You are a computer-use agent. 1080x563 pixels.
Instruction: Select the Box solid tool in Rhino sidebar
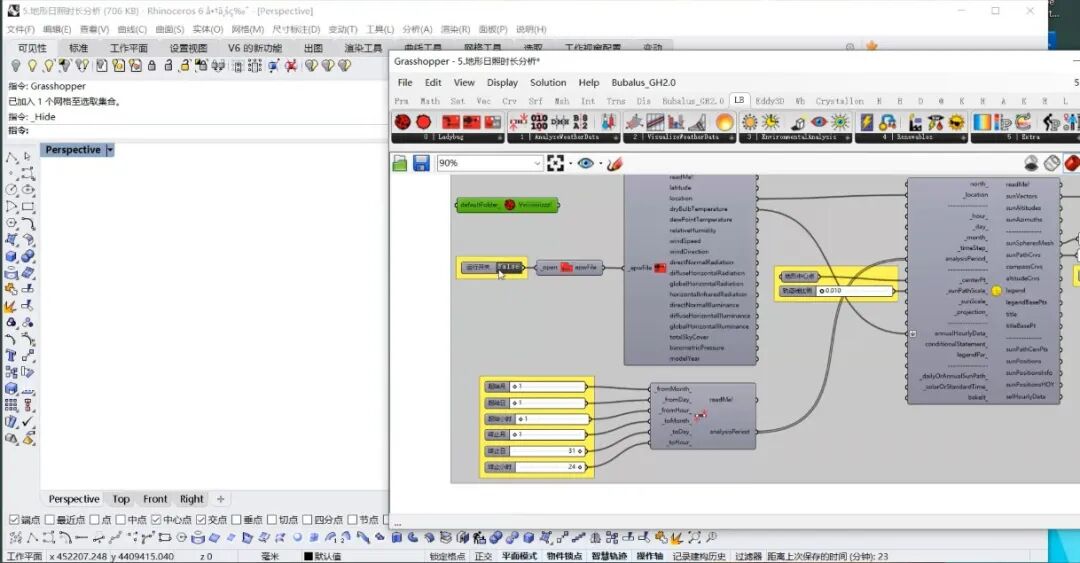11,256
